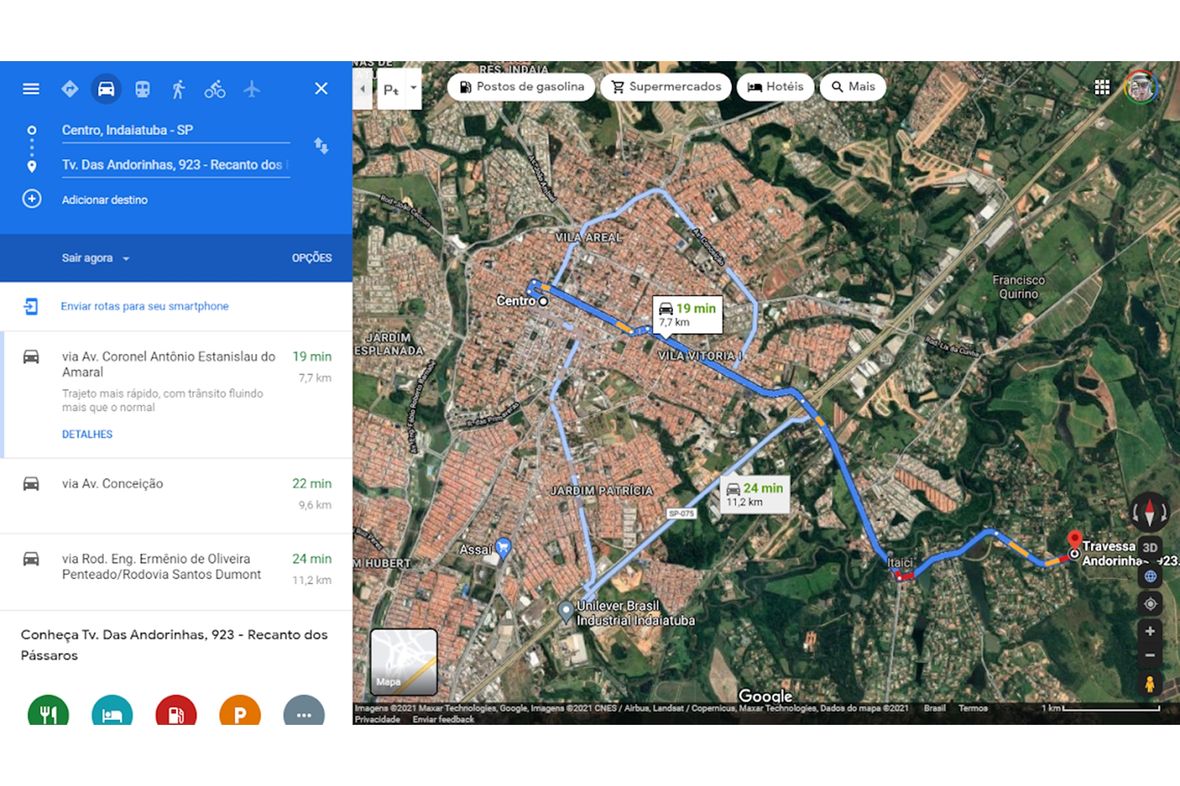Open the Pt language dropdown
Screen dimensions: 1180x786
coord(400,89)
